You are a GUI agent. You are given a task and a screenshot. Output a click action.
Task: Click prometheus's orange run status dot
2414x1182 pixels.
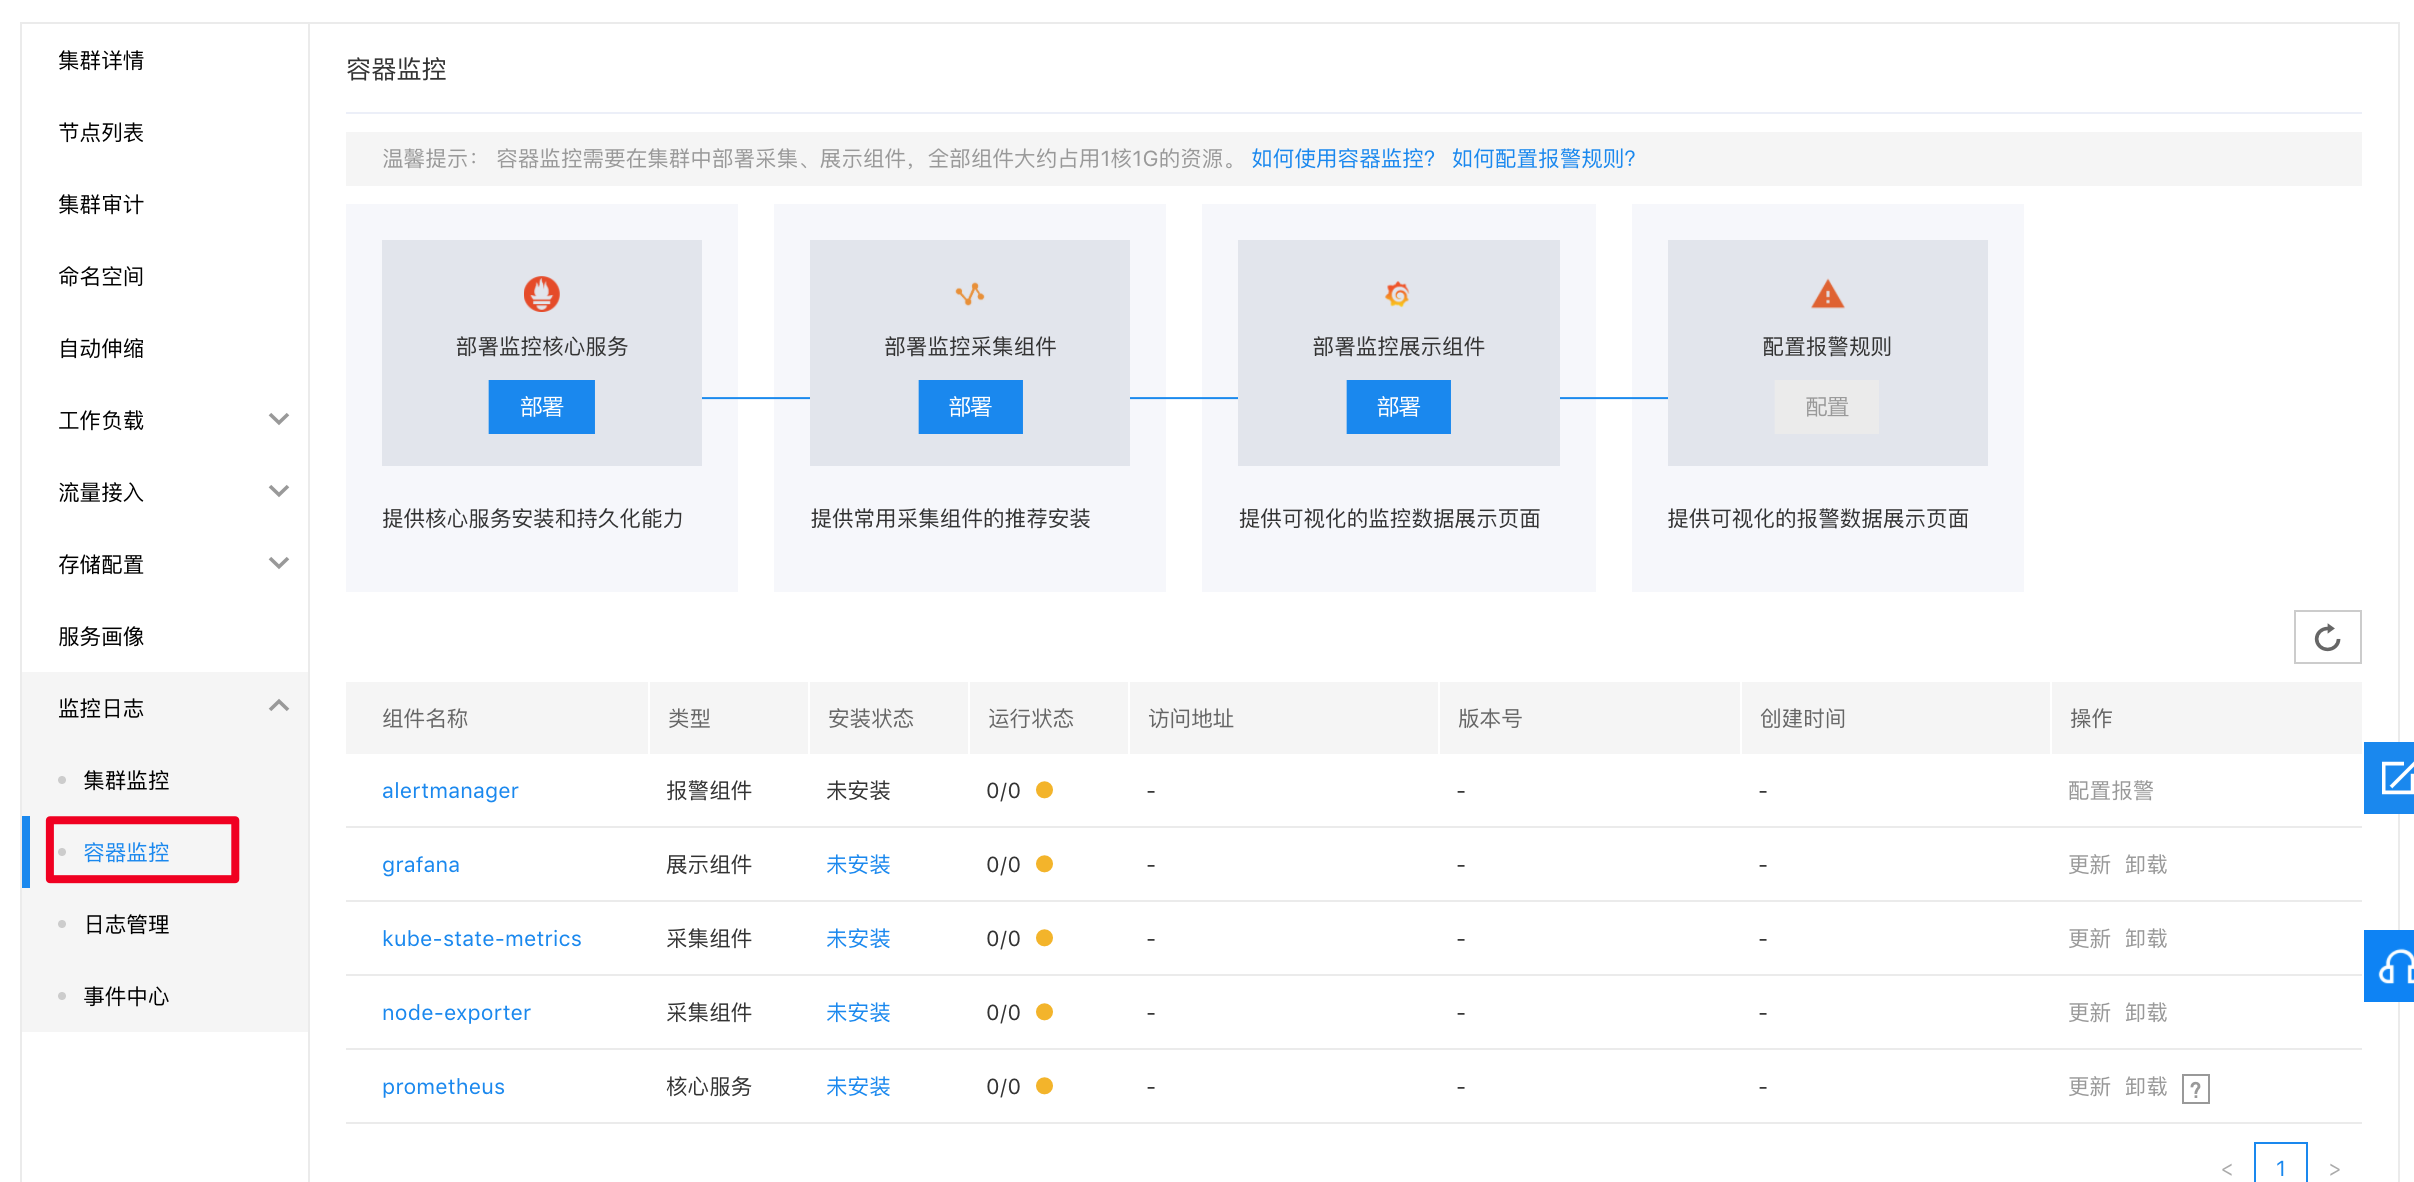tap(1044, 1086)
